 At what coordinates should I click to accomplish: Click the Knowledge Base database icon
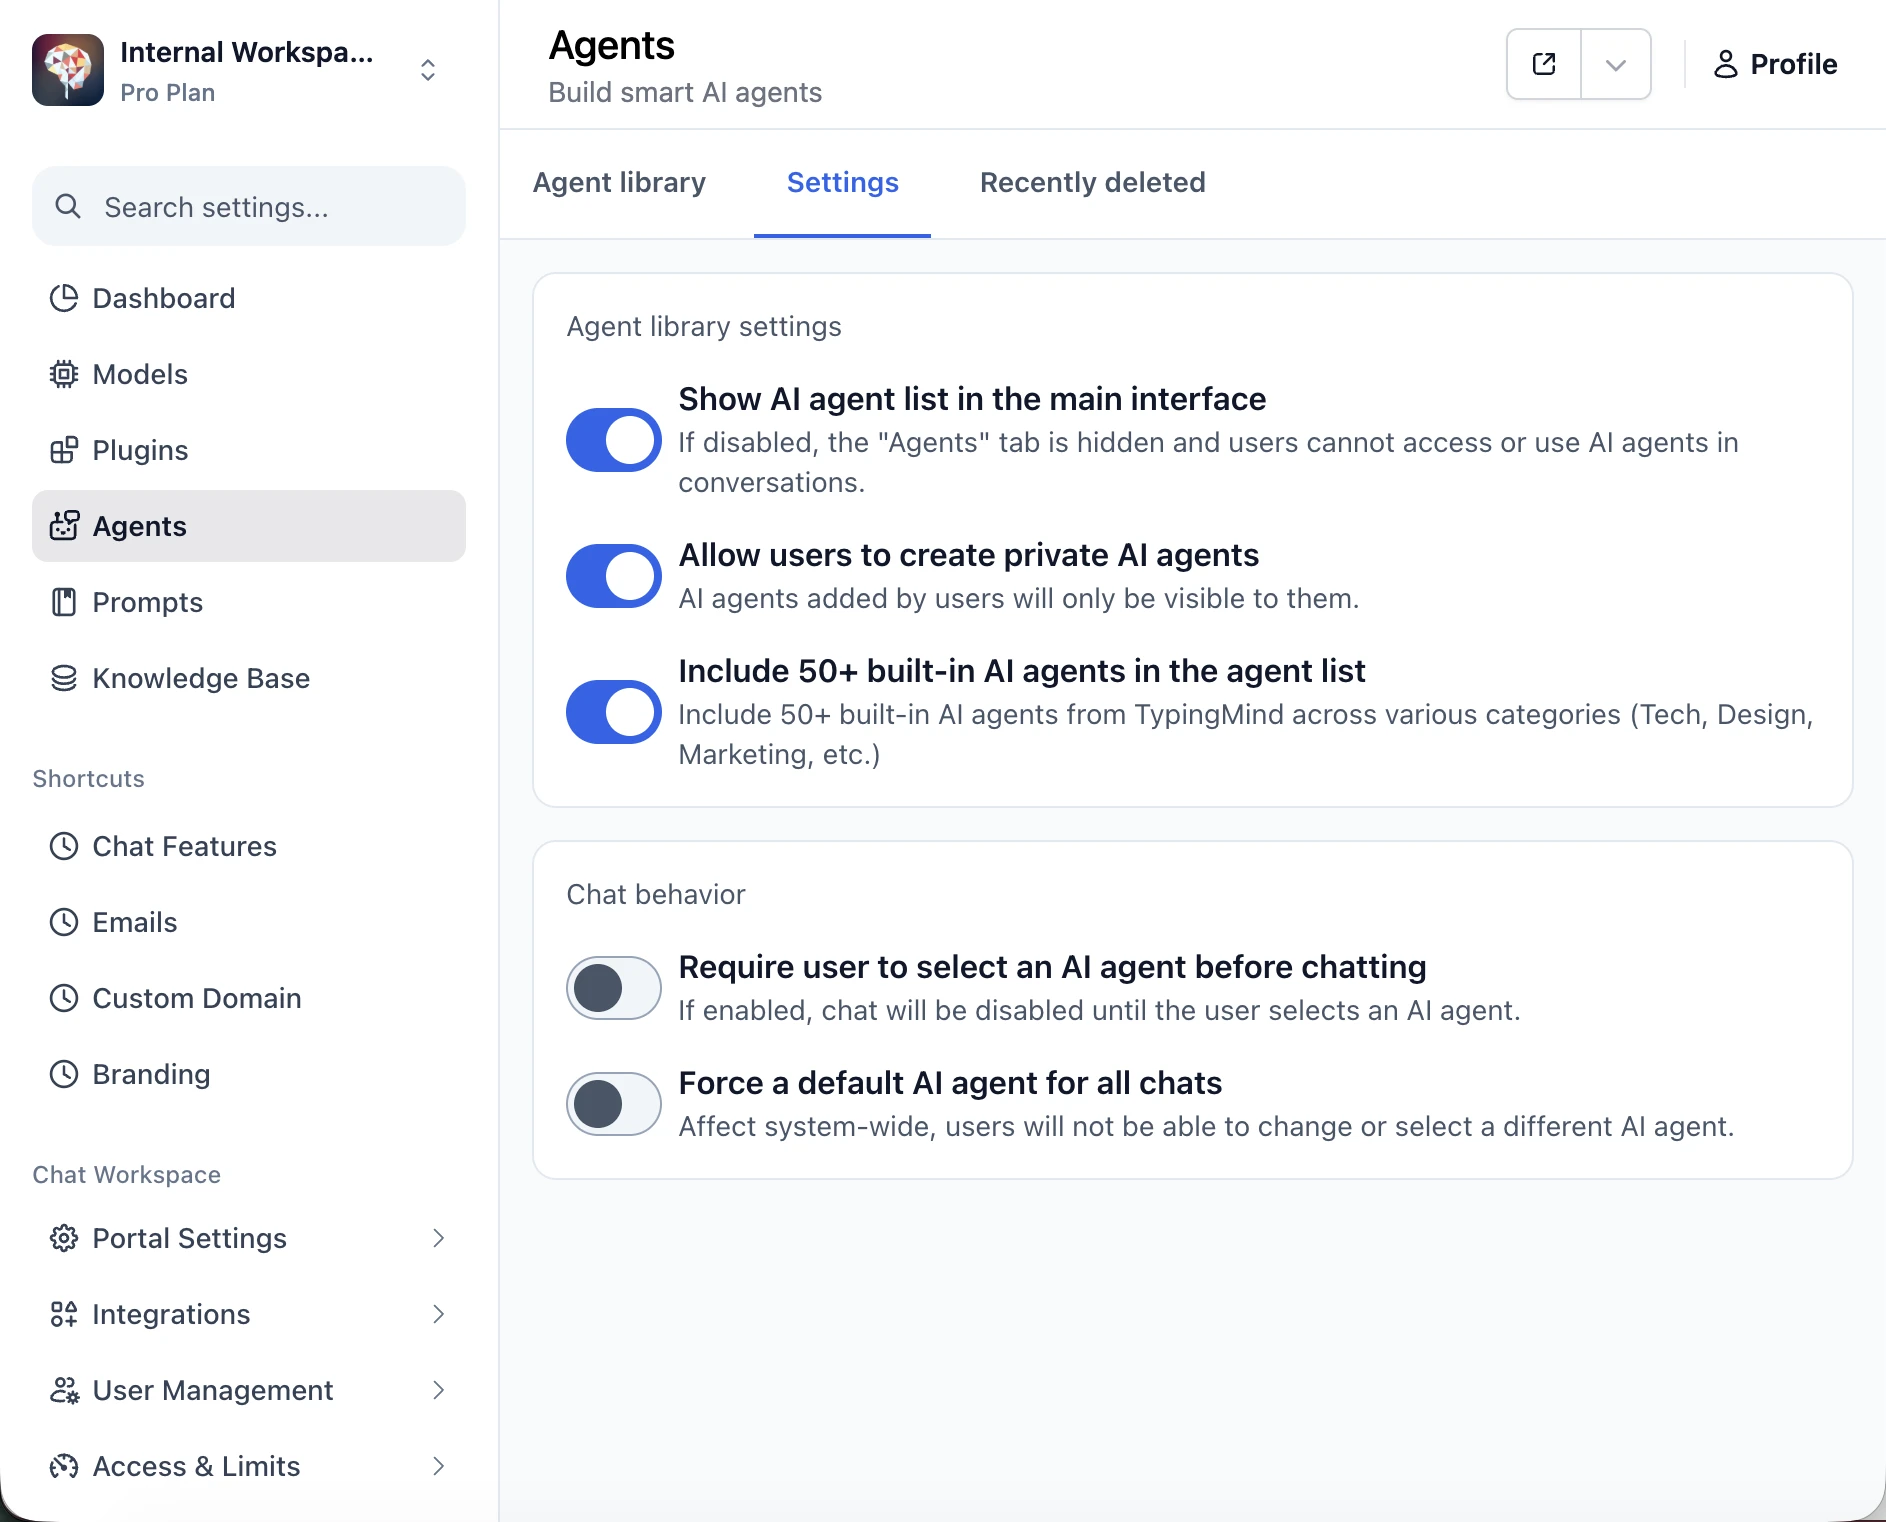(64, 678)
